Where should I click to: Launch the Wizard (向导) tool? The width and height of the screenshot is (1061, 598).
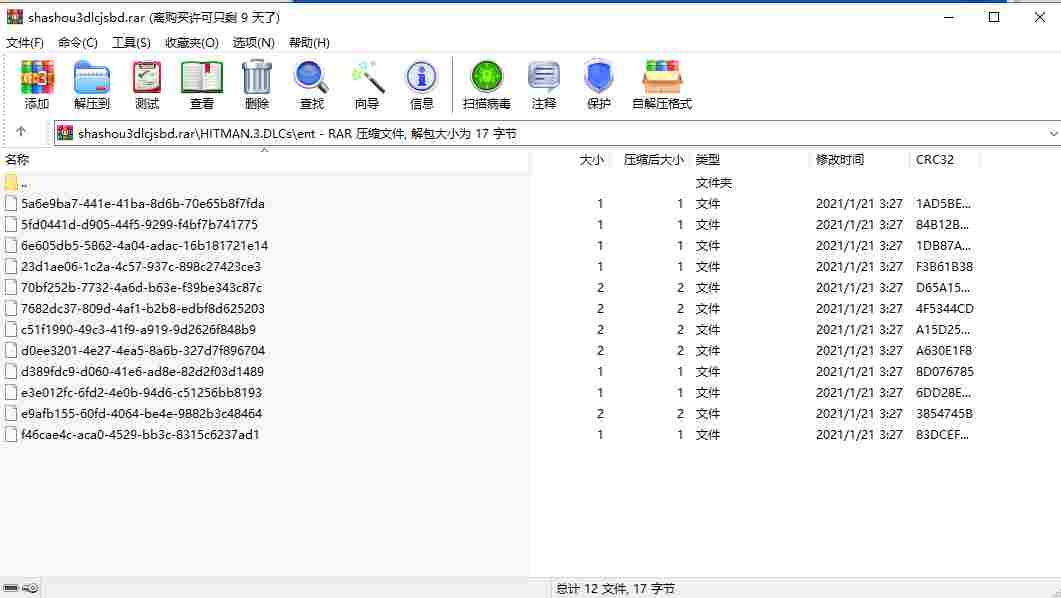[x=367, y=85]
